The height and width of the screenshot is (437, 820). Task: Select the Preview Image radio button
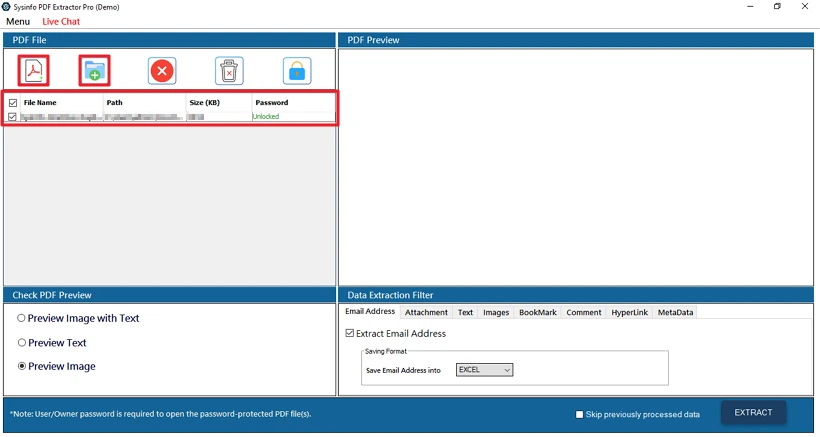coord(22,366)
